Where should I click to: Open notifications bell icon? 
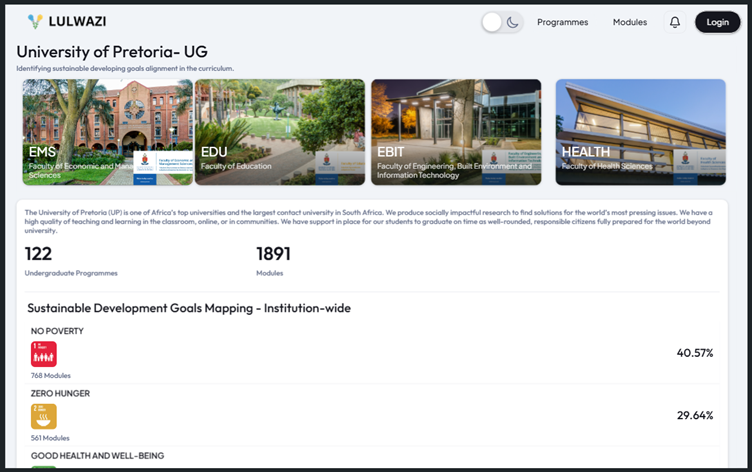(x=675, y=22)
